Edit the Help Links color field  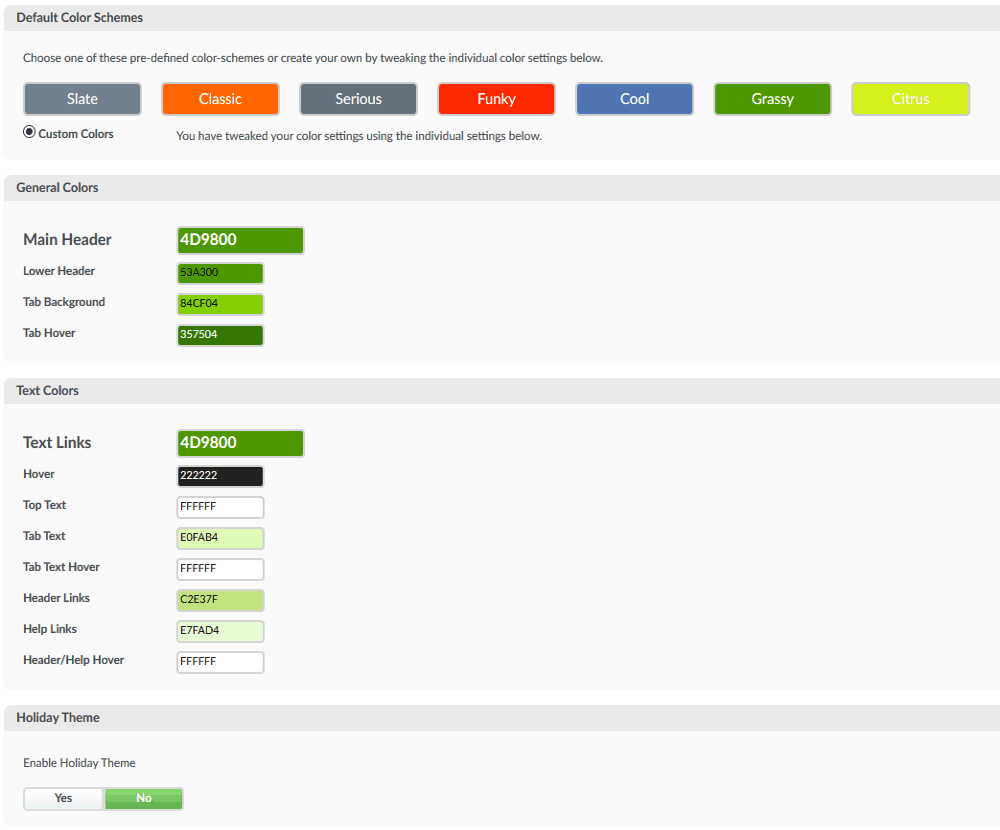(220, 631)
